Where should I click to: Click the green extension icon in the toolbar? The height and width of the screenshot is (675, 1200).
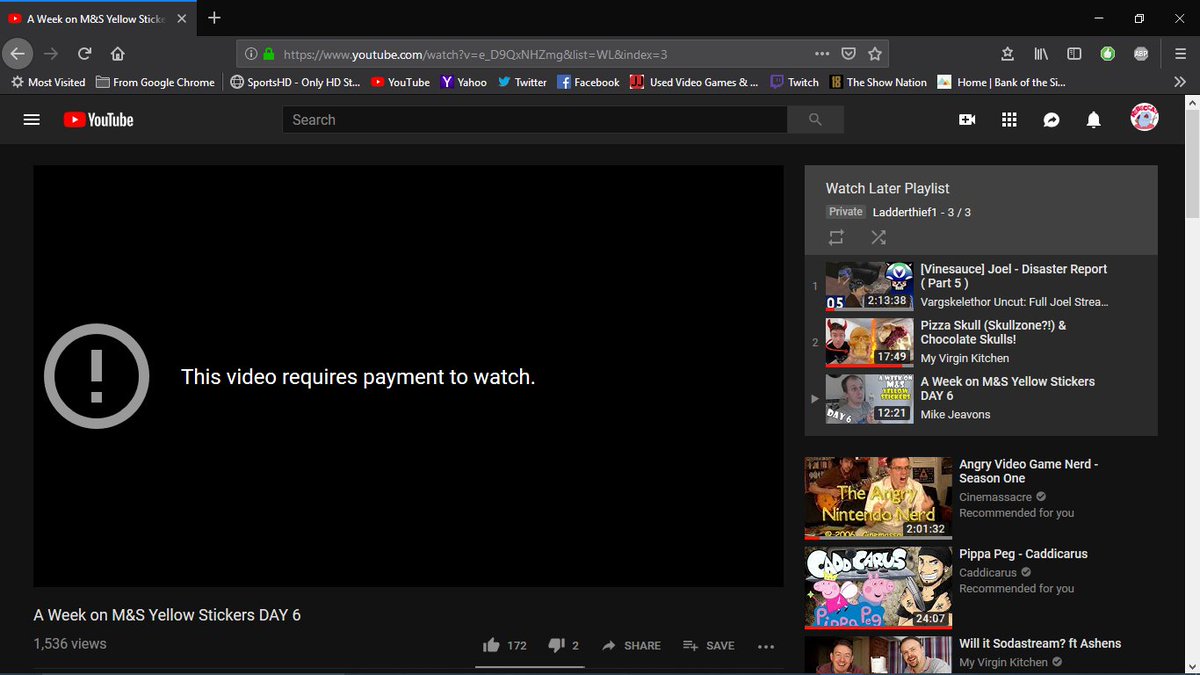1107,54
